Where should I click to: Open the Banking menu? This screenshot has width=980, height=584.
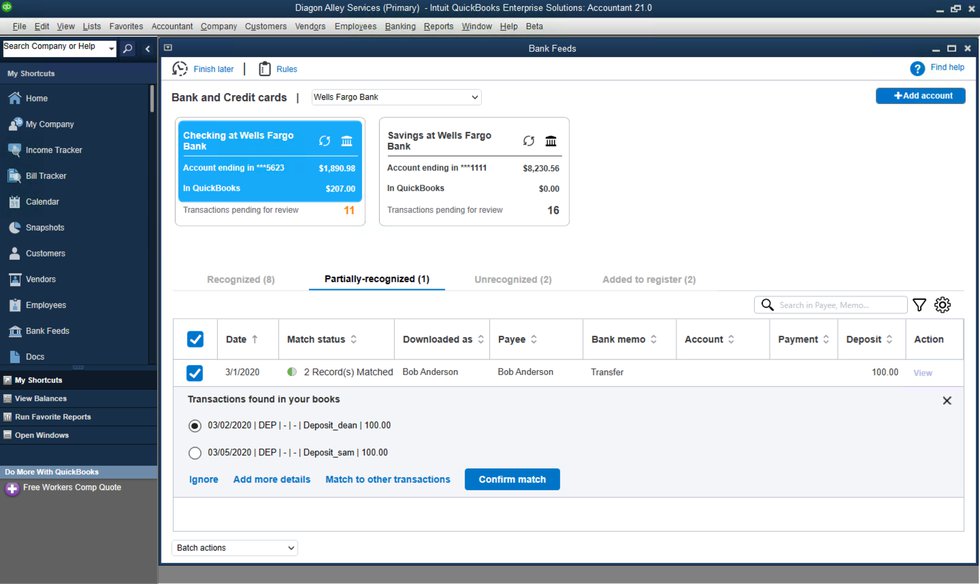400,26
